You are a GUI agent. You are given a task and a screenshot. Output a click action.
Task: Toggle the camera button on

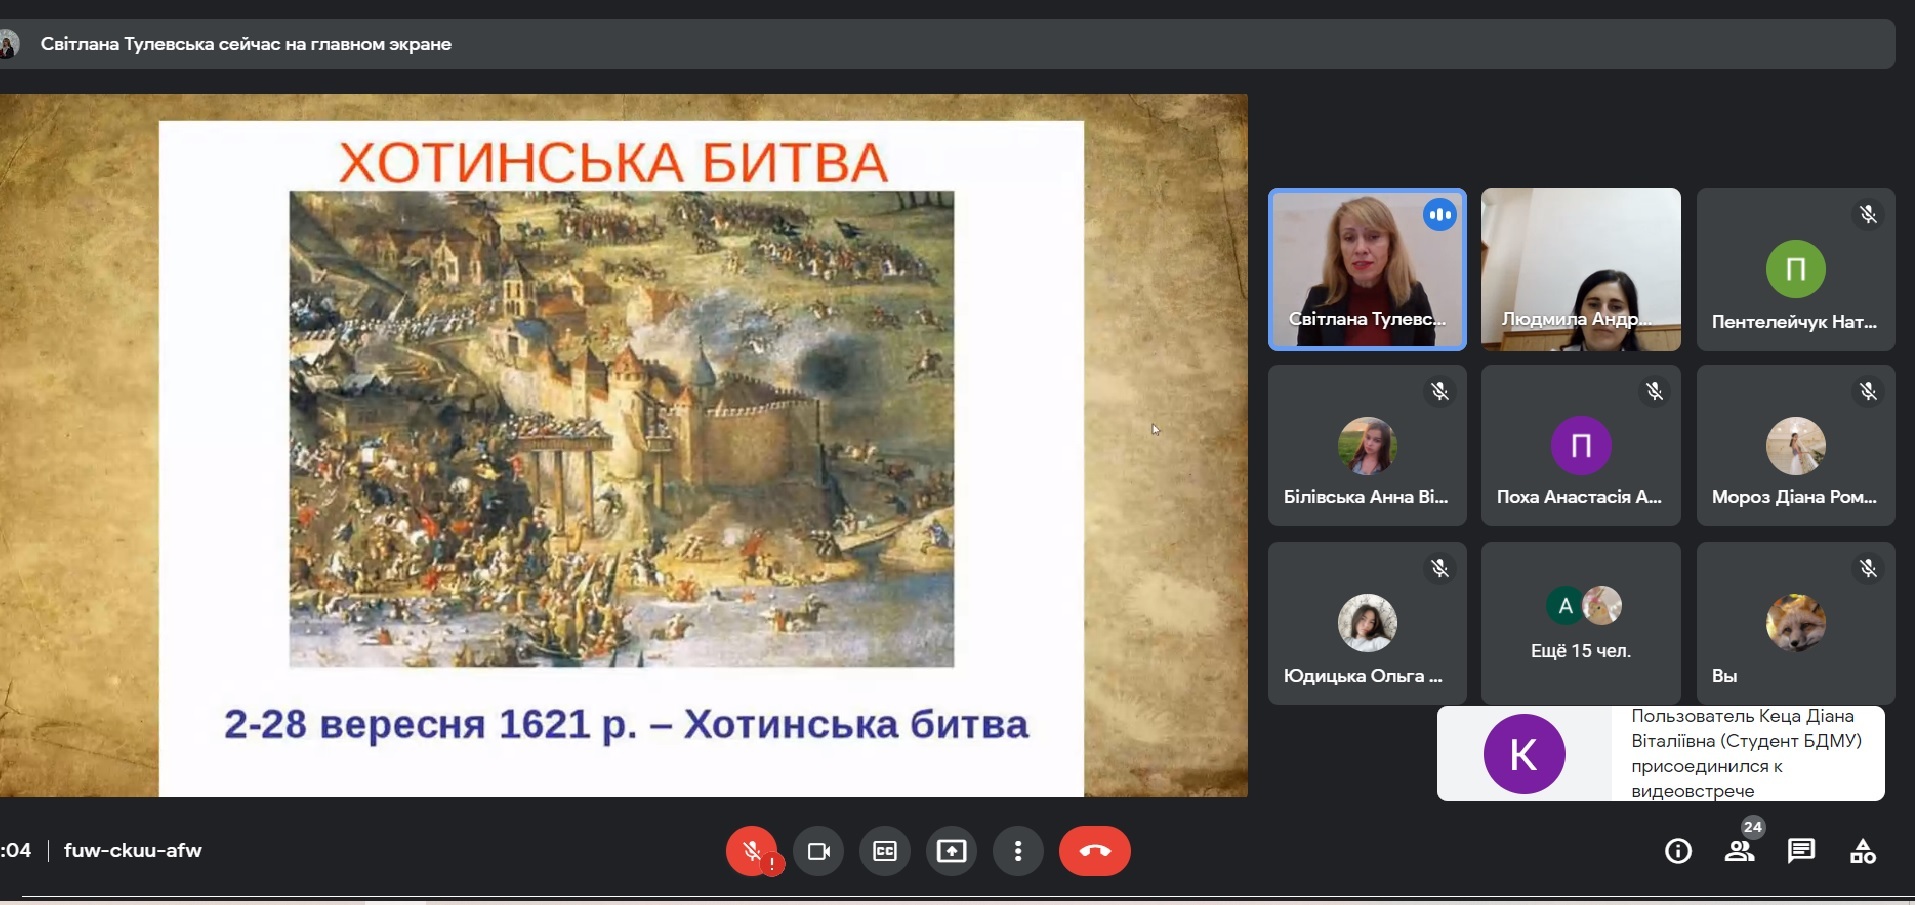(x=819, y=851)
